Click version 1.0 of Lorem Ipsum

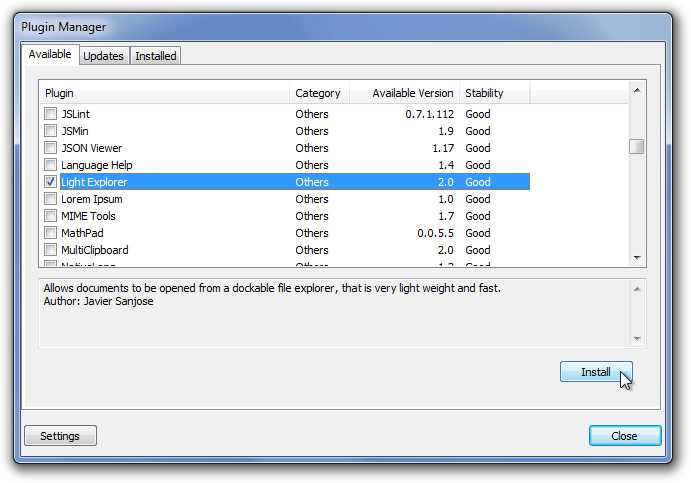446,199
